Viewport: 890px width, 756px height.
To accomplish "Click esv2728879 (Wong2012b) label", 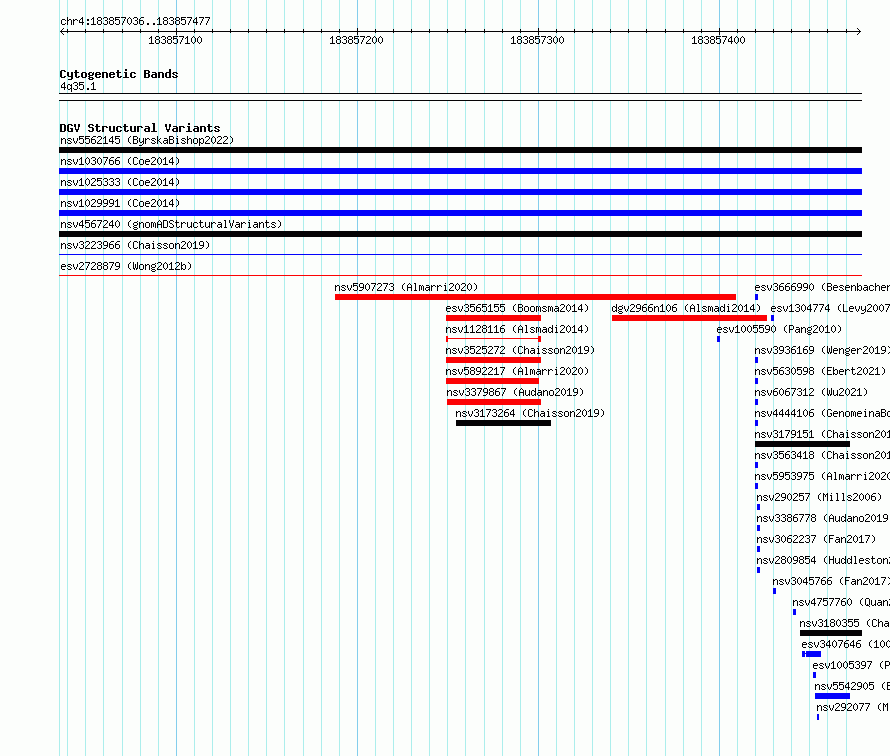I will (126, 266).
